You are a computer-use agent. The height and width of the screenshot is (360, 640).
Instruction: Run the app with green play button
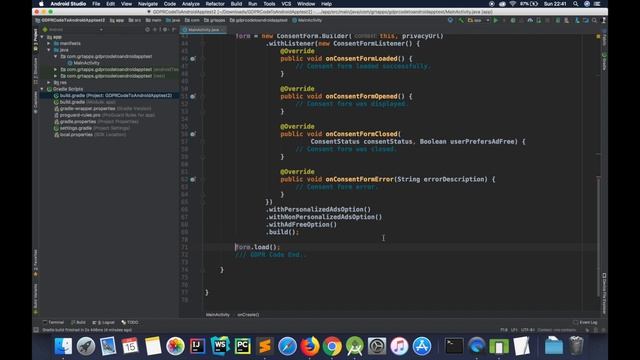(496, 20)
